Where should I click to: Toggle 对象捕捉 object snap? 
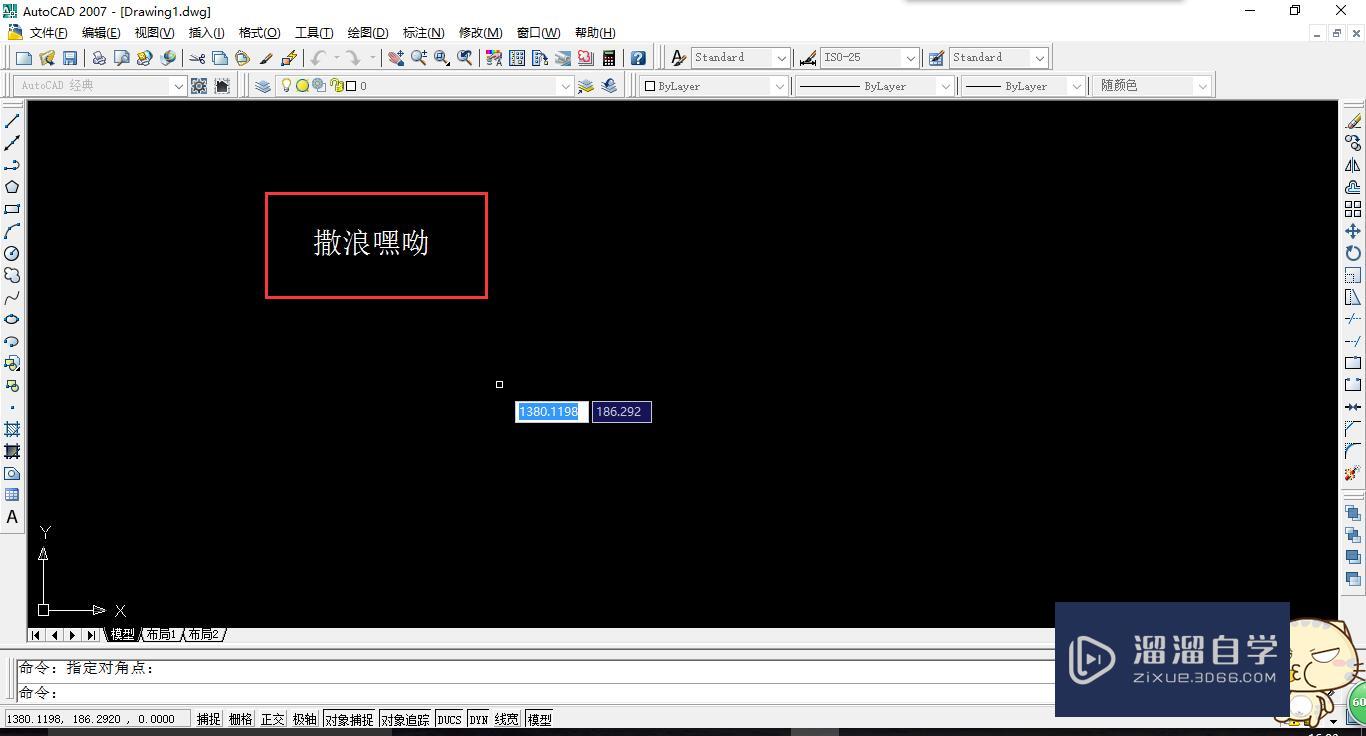[349, 719]
